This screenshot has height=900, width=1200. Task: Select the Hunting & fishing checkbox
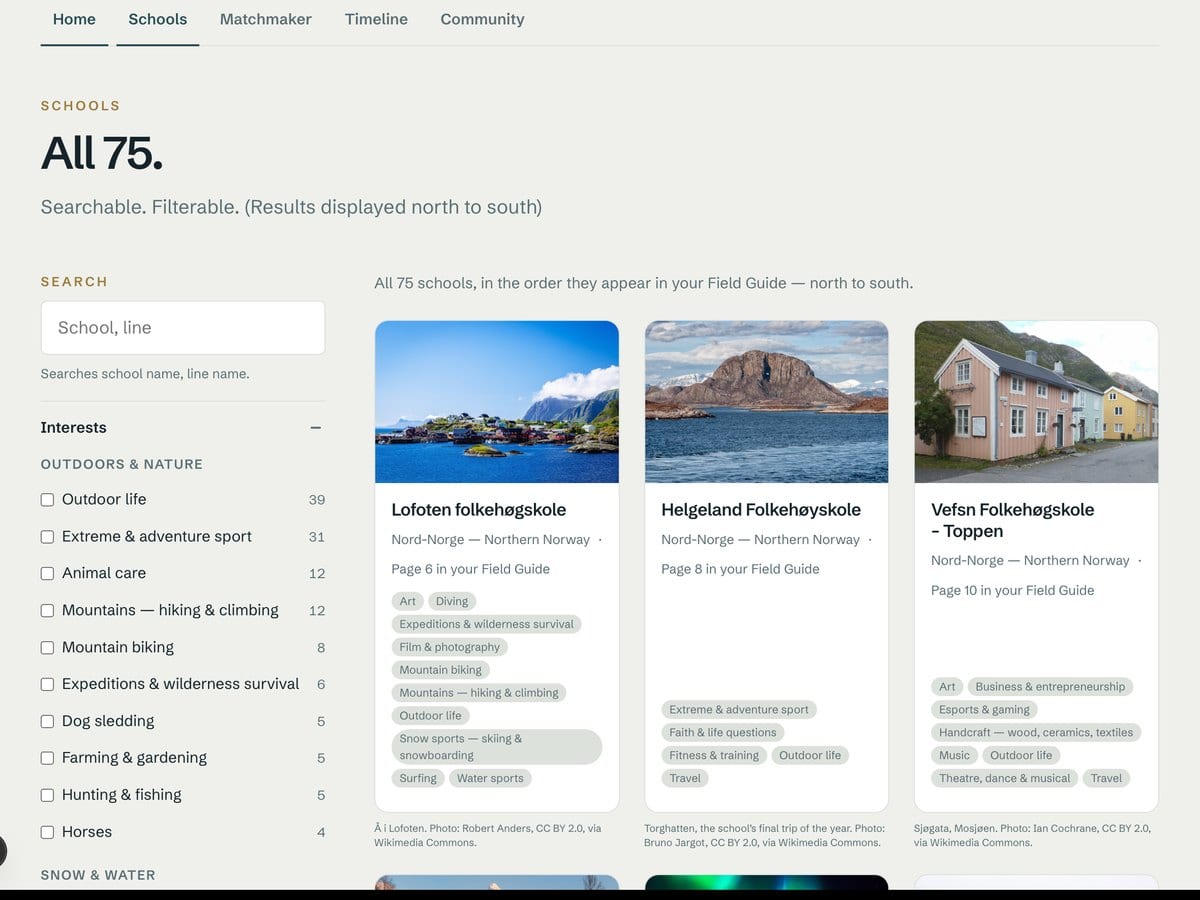click(x=47, y=795)
